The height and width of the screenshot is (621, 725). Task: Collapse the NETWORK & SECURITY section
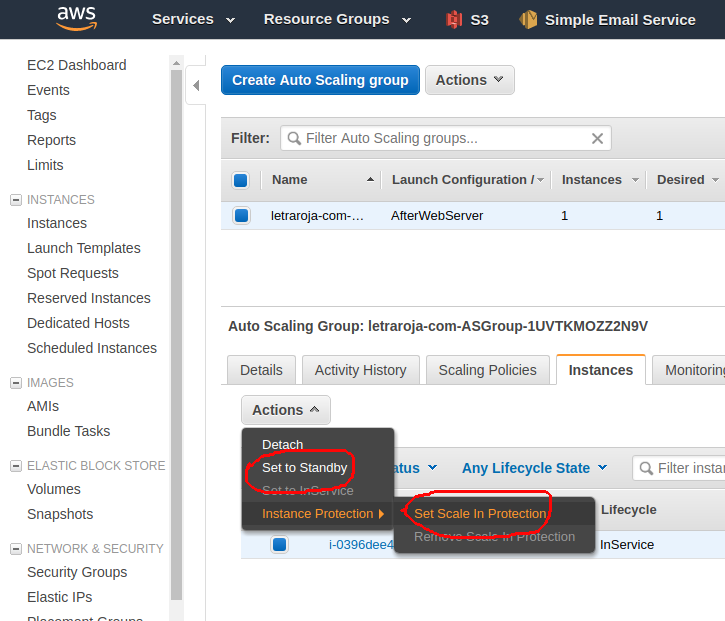(x=16, y=549)
